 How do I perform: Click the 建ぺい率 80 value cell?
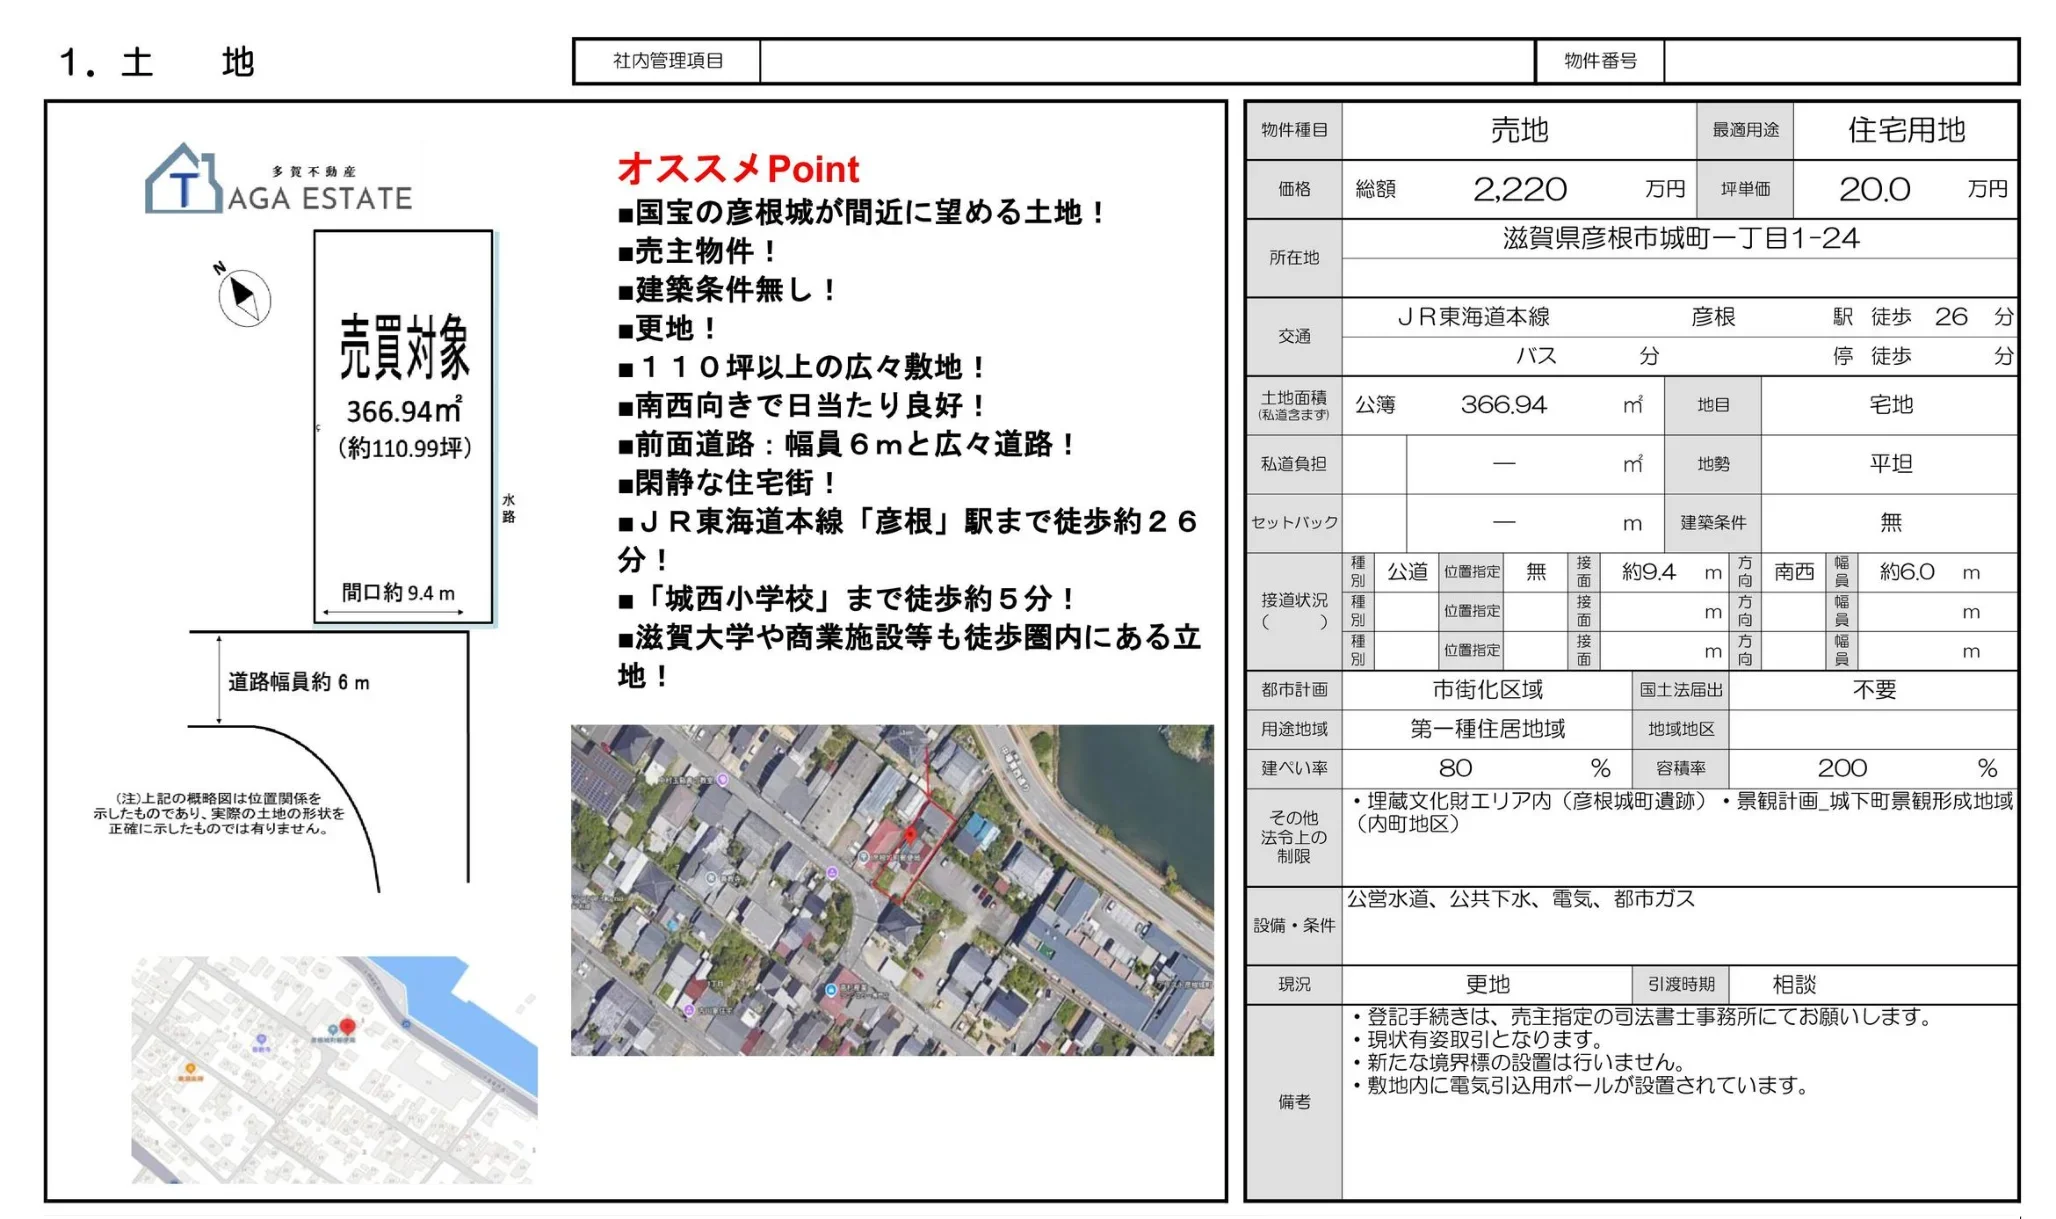(1456, 768)
